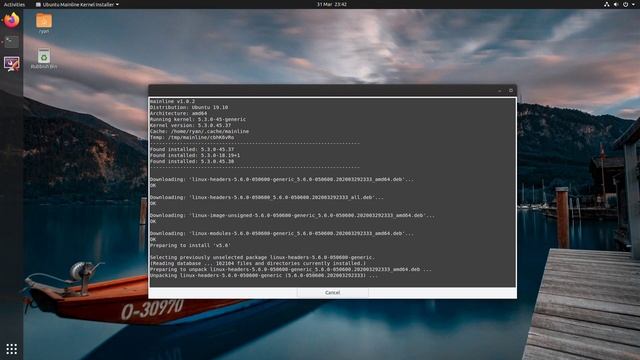This screenshot has width=640, height=360.
Task: Click the 'Preparing to unpack linux-headers' line
Action: click(x=291, y=269)
